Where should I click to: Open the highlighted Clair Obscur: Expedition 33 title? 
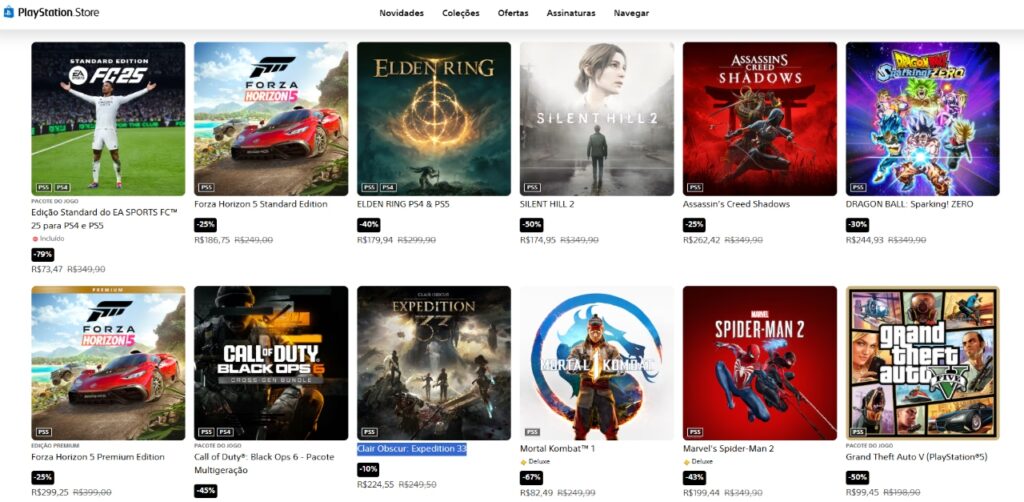(x=411, y=449)
